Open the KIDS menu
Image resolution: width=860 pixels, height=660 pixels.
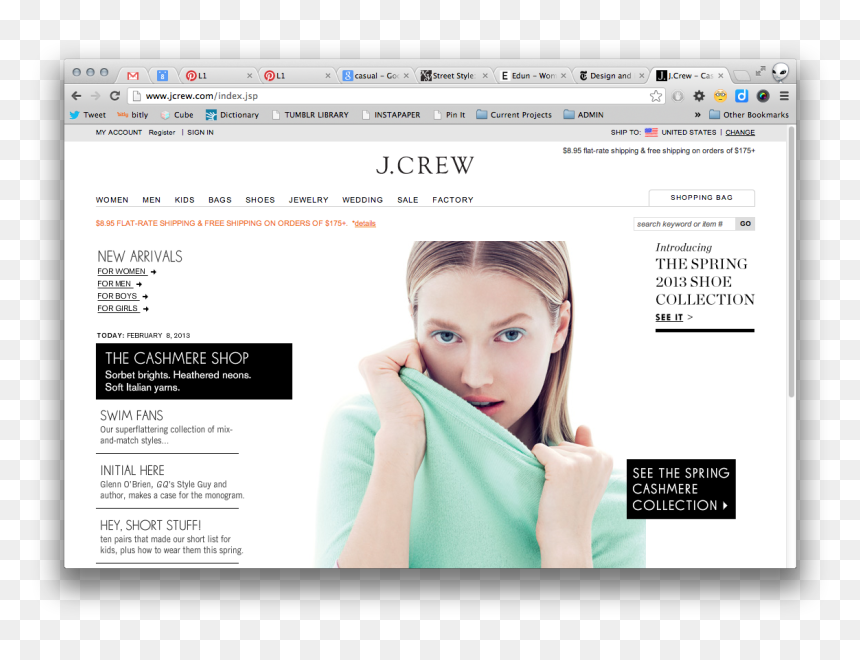coord(184,200)
